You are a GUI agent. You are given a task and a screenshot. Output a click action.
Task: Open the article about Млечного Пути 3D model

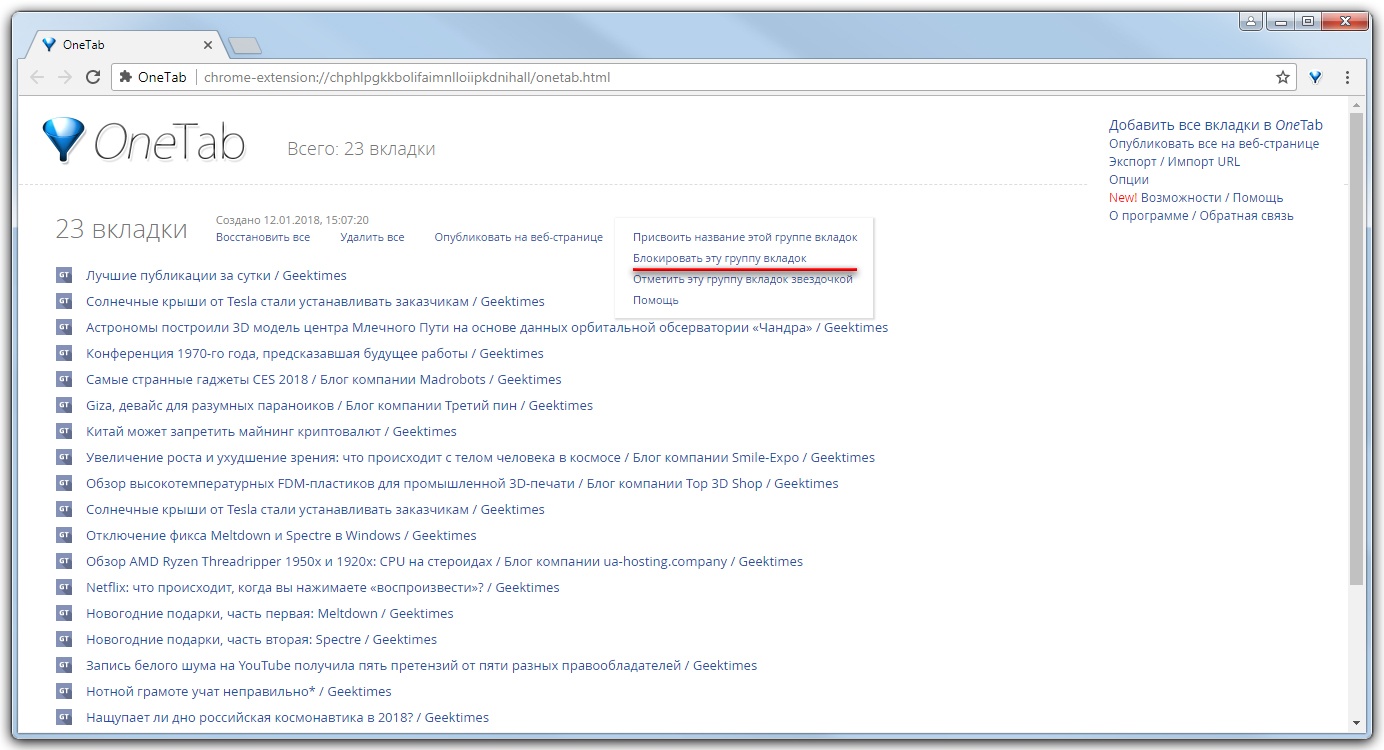point(487,327)
